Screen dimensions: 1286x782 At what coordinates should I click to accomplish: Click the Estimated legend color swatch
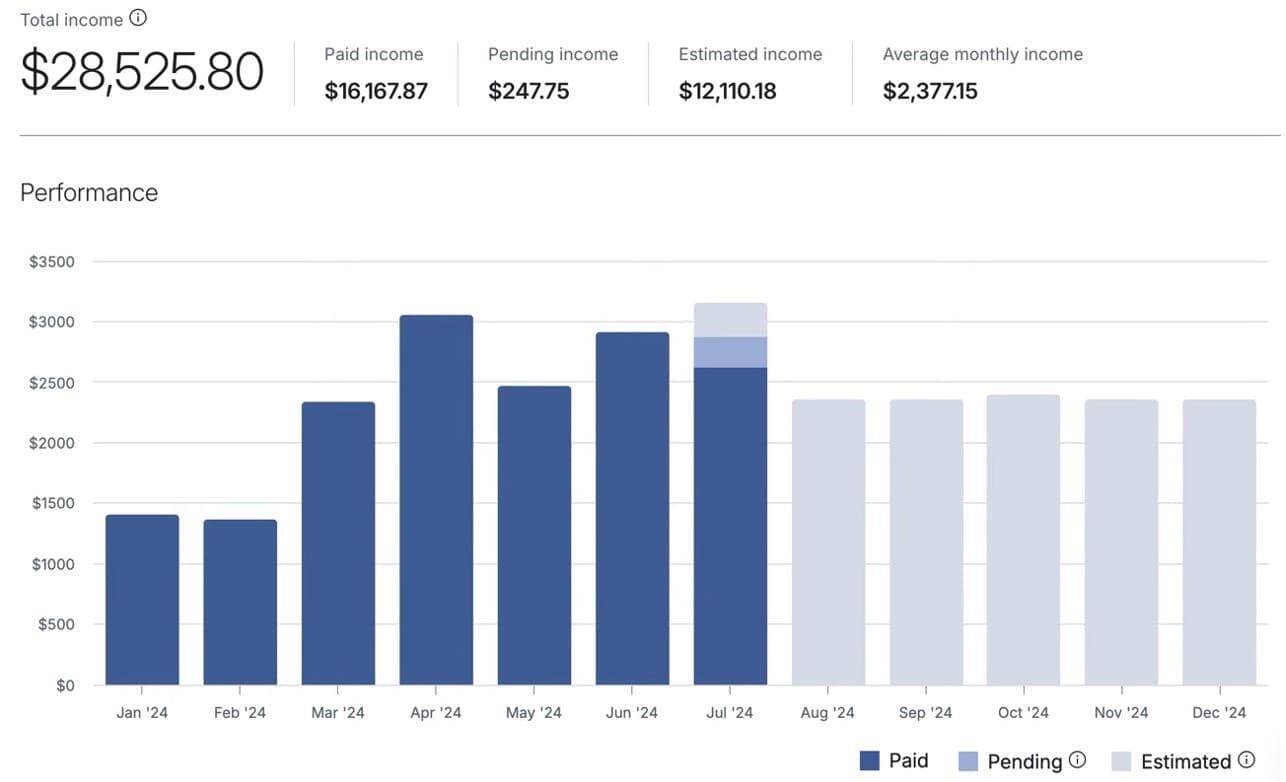coord(1121,761)
